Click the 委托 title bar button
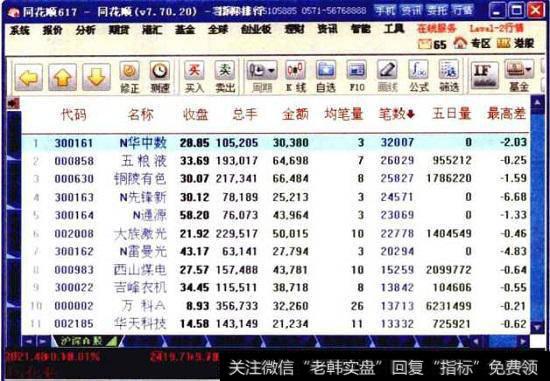Image resolution: width=550 pixels, height=381 pixels. [437, 10]
